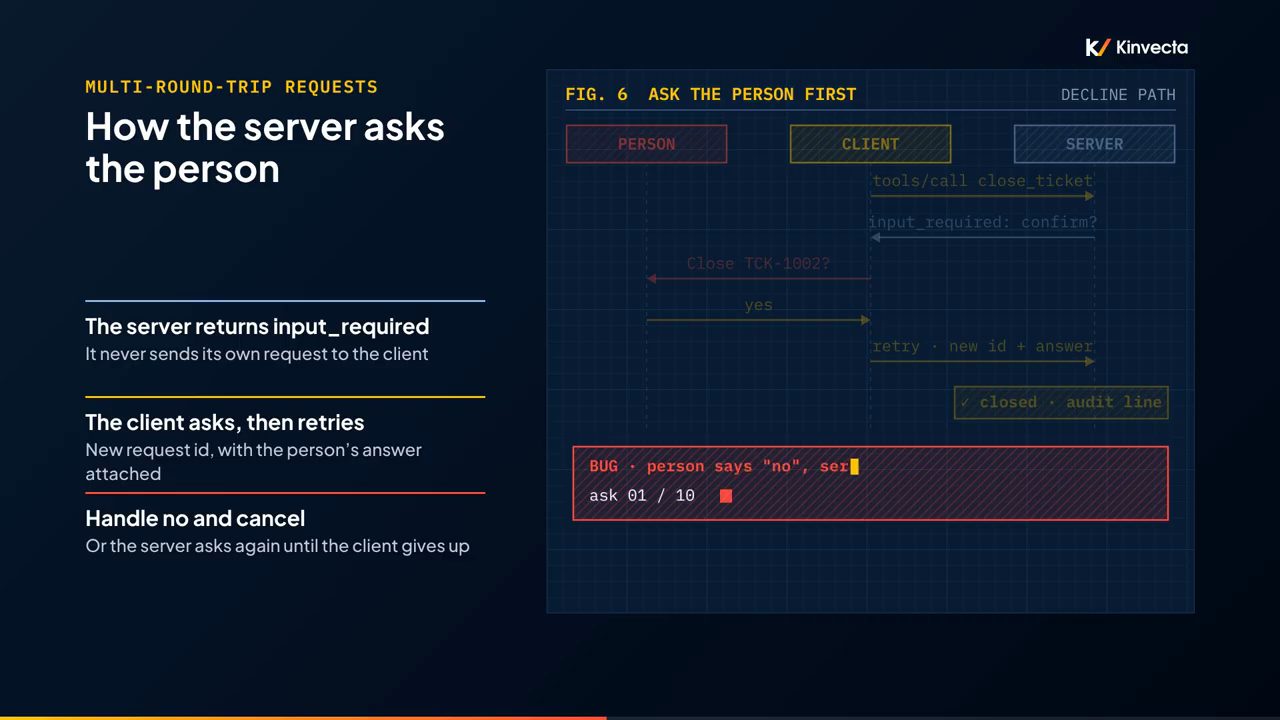The image size is (1280, 720).
Task: Click the figure title "FIG. 6 ASK THE PERSON FIRST"
Action: pos(711,94)
